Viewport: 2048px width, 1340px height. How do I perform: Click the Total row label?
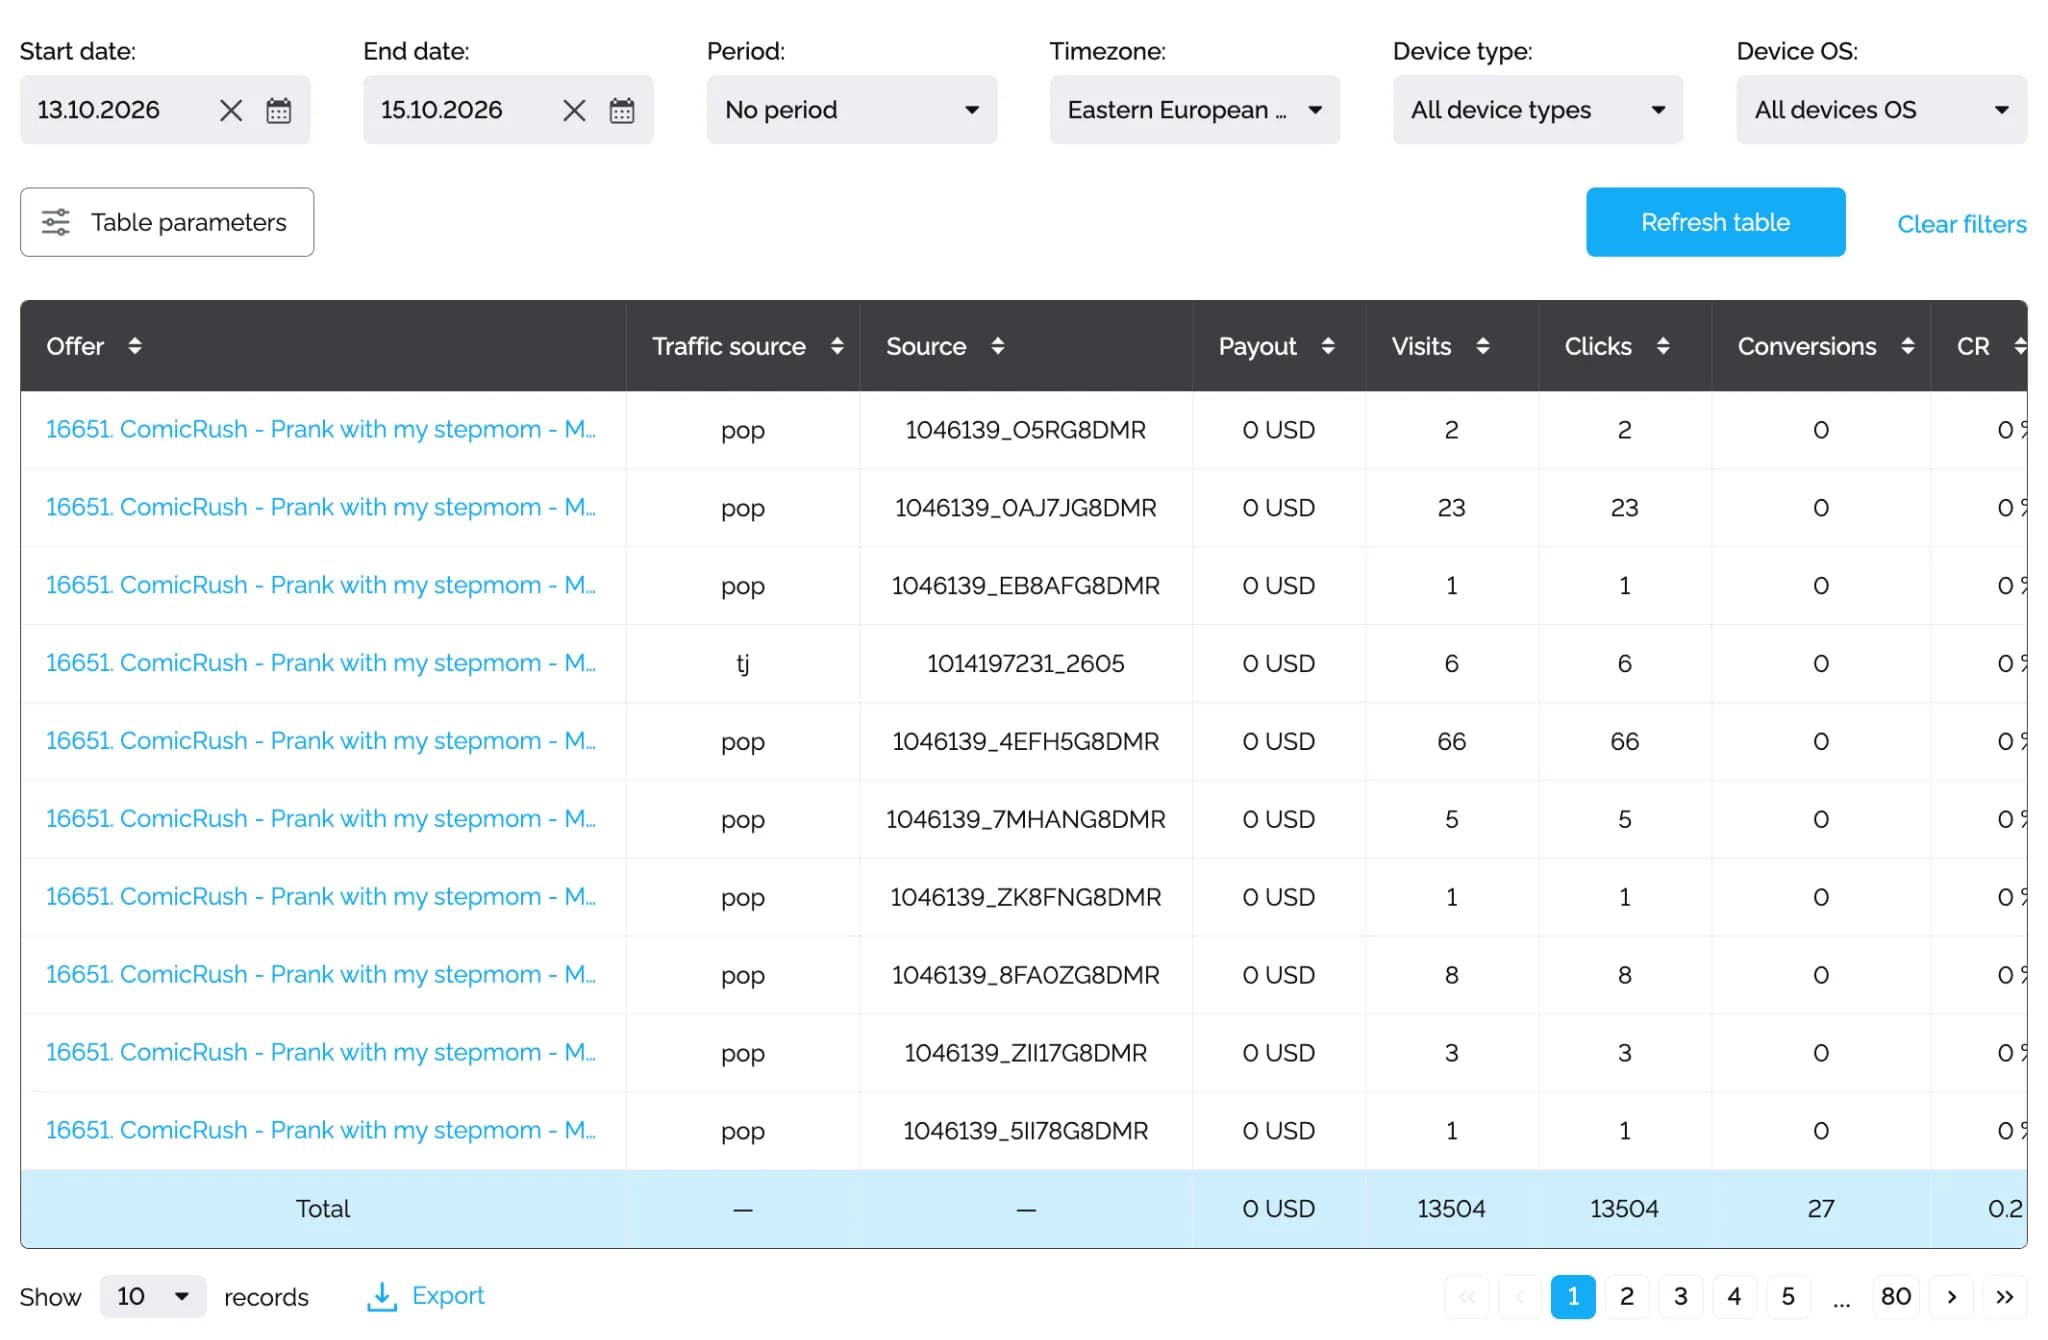point(323,1209)
